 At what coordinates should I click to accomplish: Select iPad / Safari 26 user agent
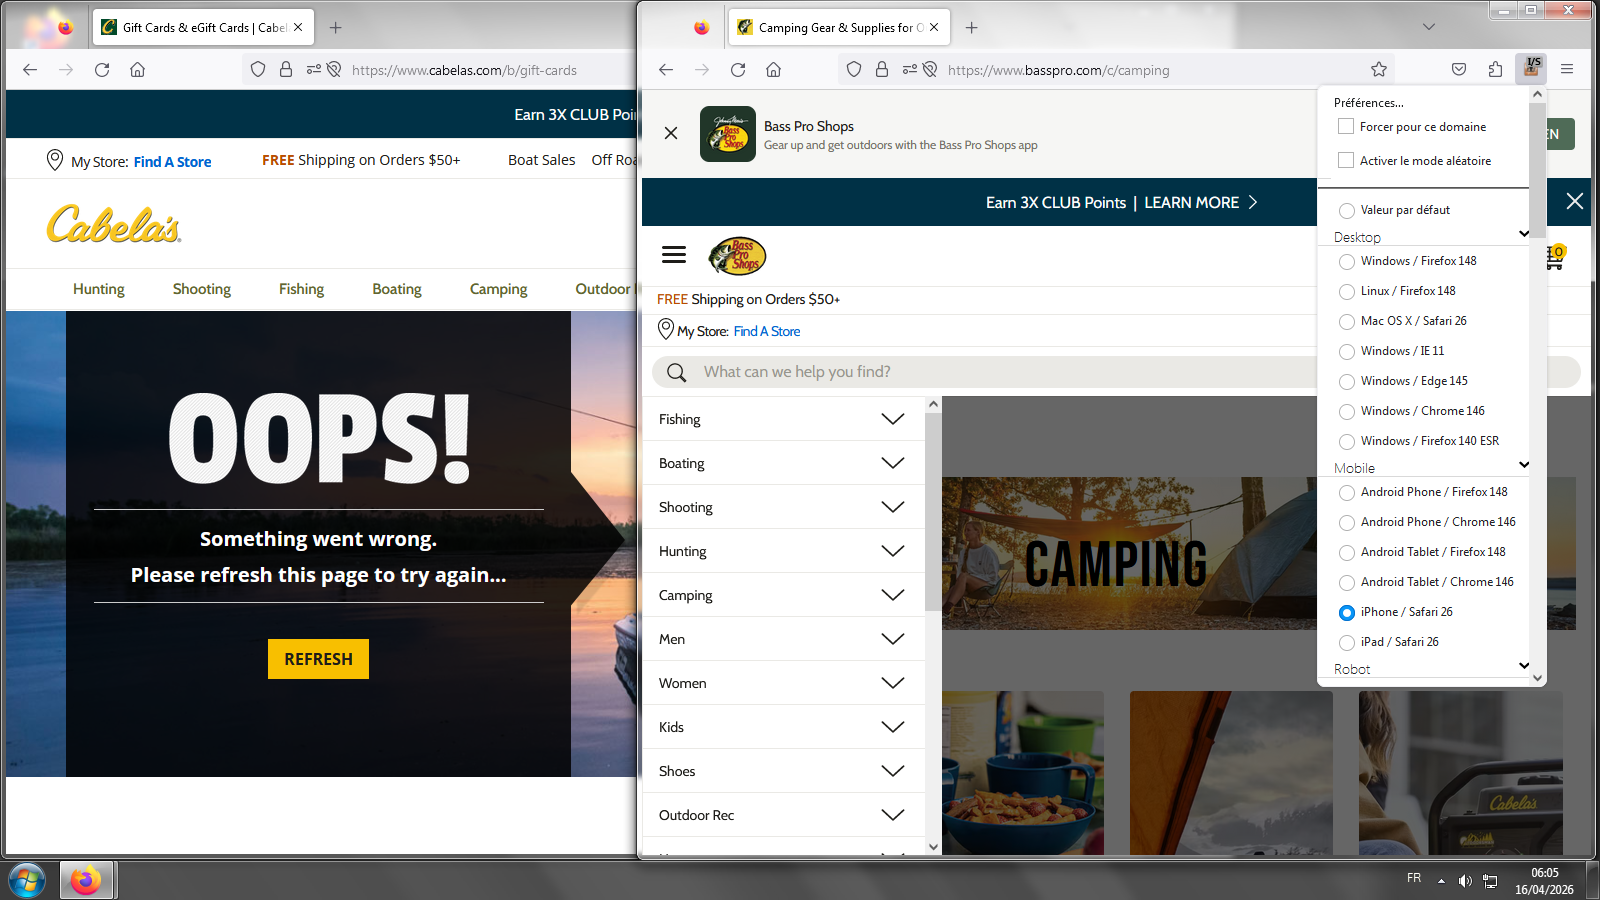point(1347,643)
